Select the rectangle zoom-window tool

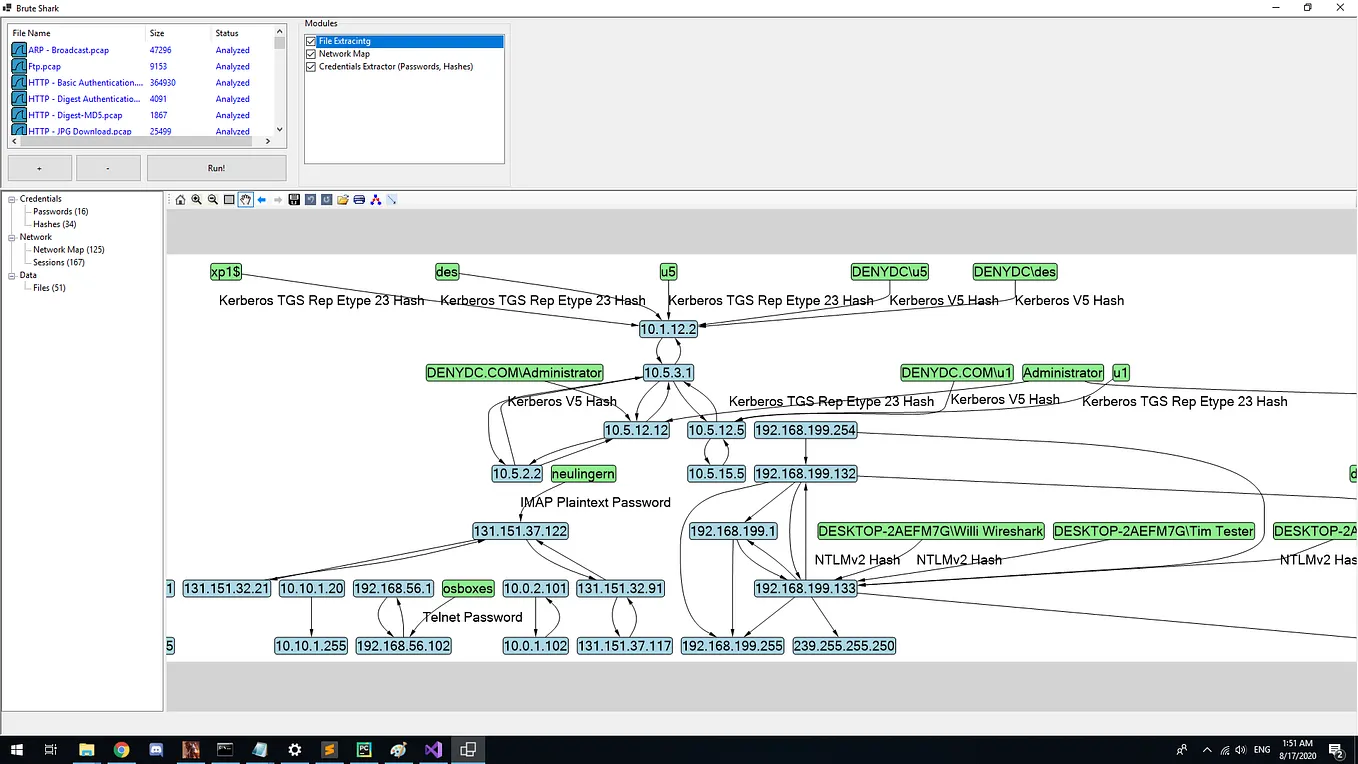229,200
